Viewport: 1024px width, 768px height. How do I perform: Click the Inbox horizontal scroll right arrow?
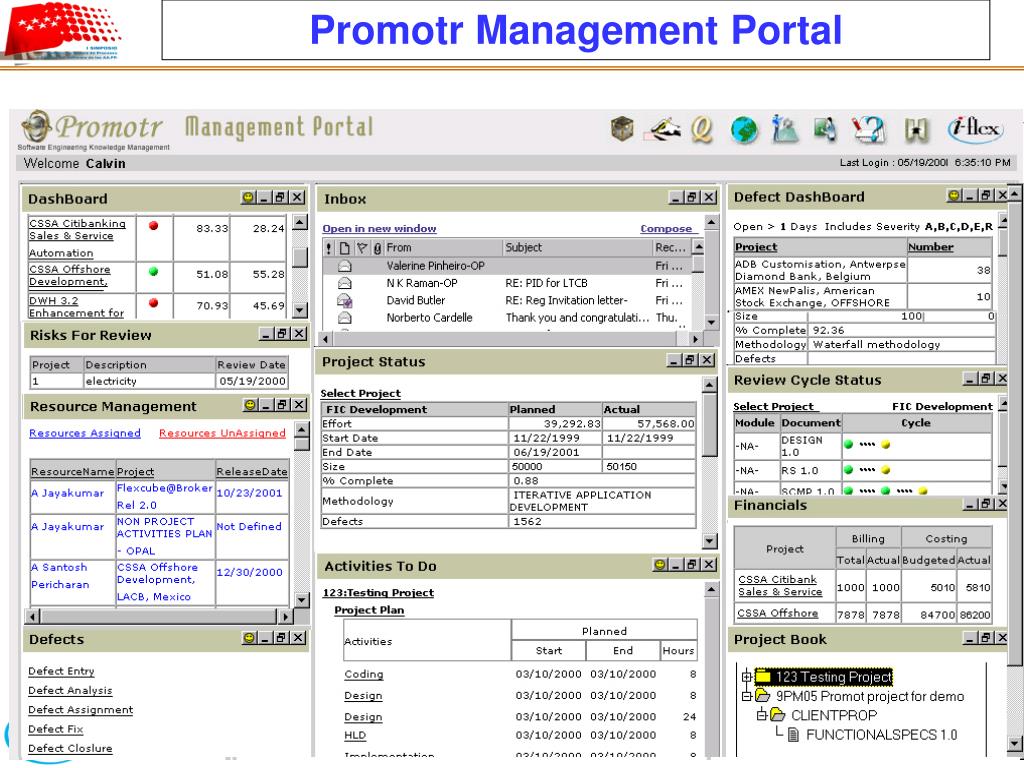696,339
